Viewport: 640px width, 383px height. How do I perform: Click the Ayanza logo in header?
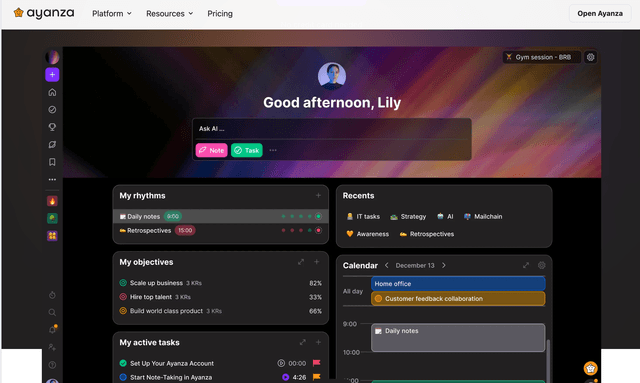pos(44,13)
